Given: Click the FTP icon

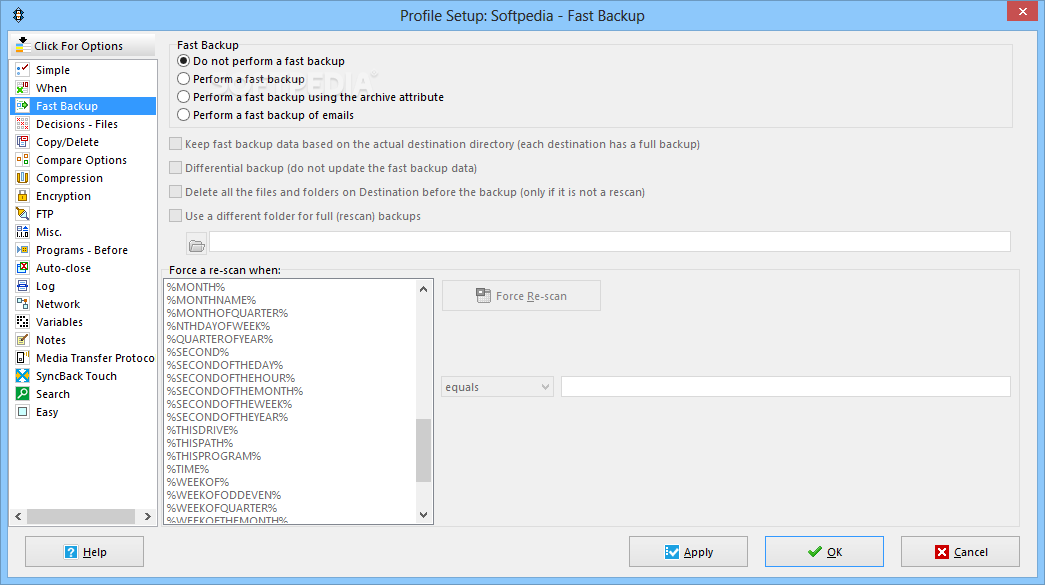Looking at the screenshot, I should coord(23,213).
